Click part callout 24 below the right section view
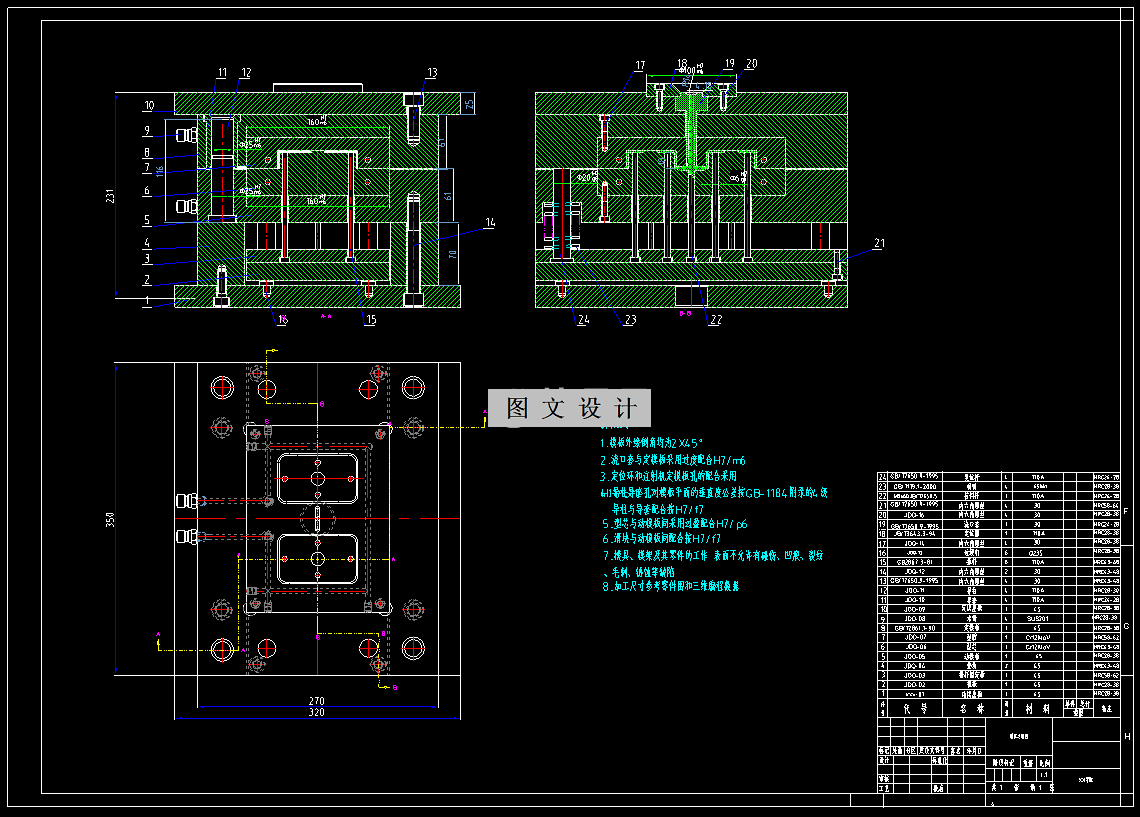This screenshot has width=1140, height=817. pyautogui.click(x=583, y=320)
